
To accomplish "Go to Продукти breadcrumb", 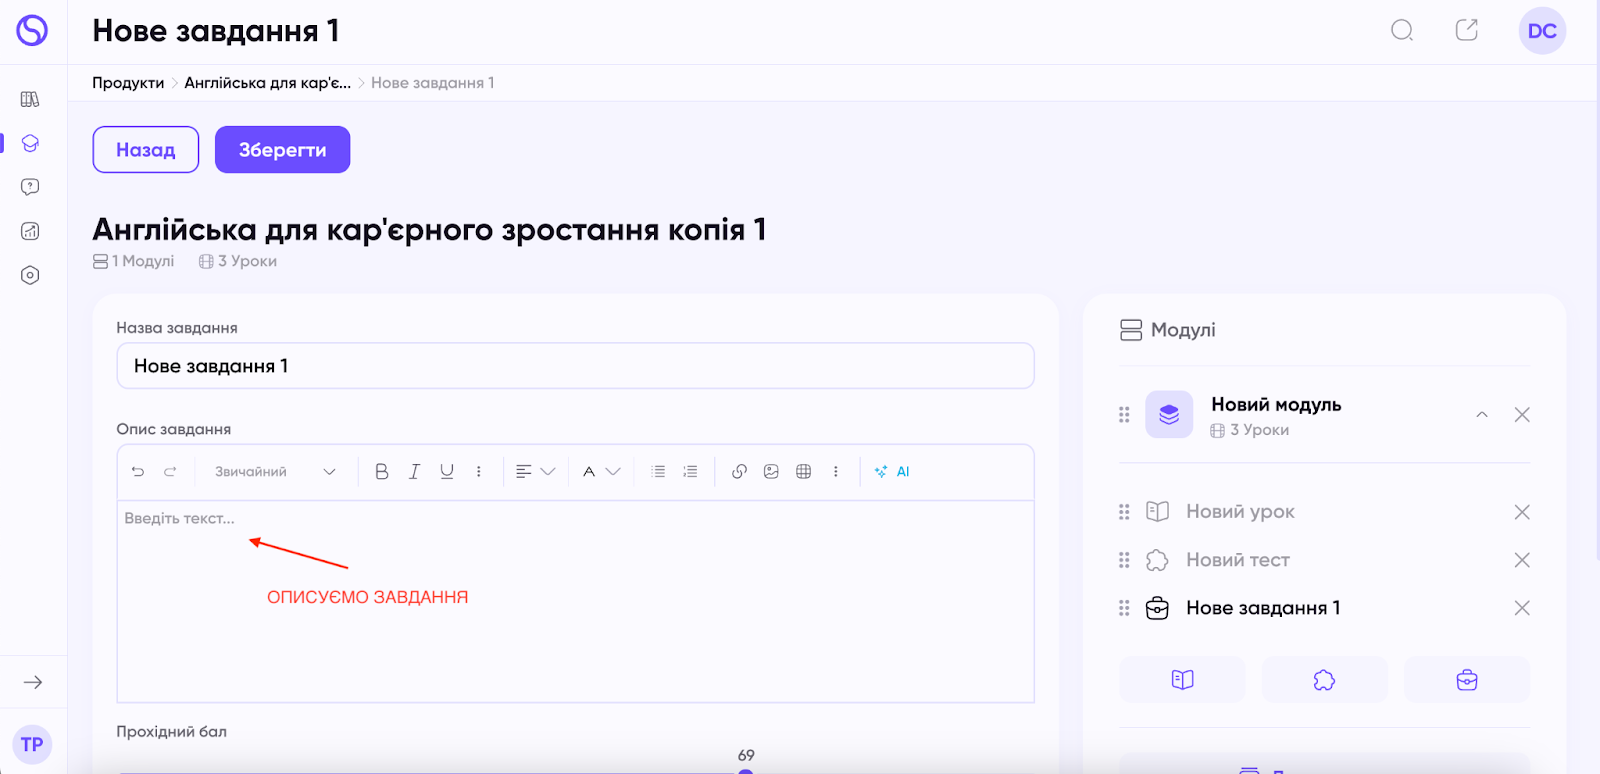I will point(128,83).
